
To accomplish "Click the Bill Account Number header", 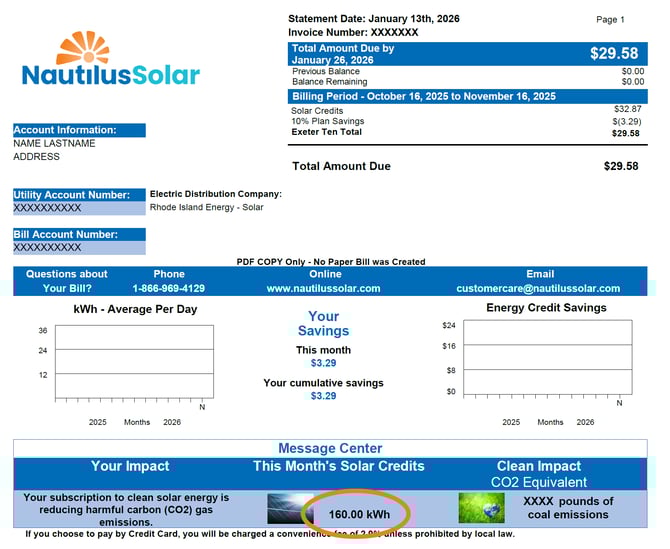I will tap(79, 235).
